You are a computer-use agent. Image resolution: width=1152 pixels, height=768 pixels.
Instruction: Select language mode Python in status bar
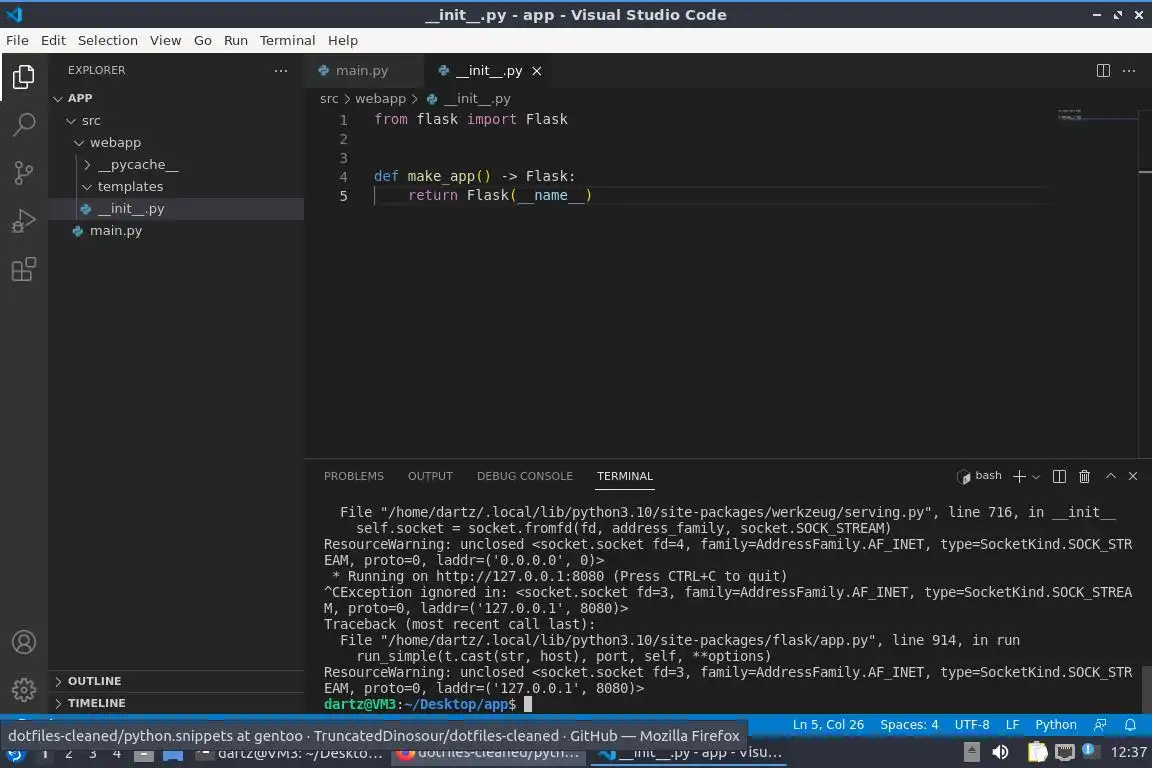tap(1056, 725)
